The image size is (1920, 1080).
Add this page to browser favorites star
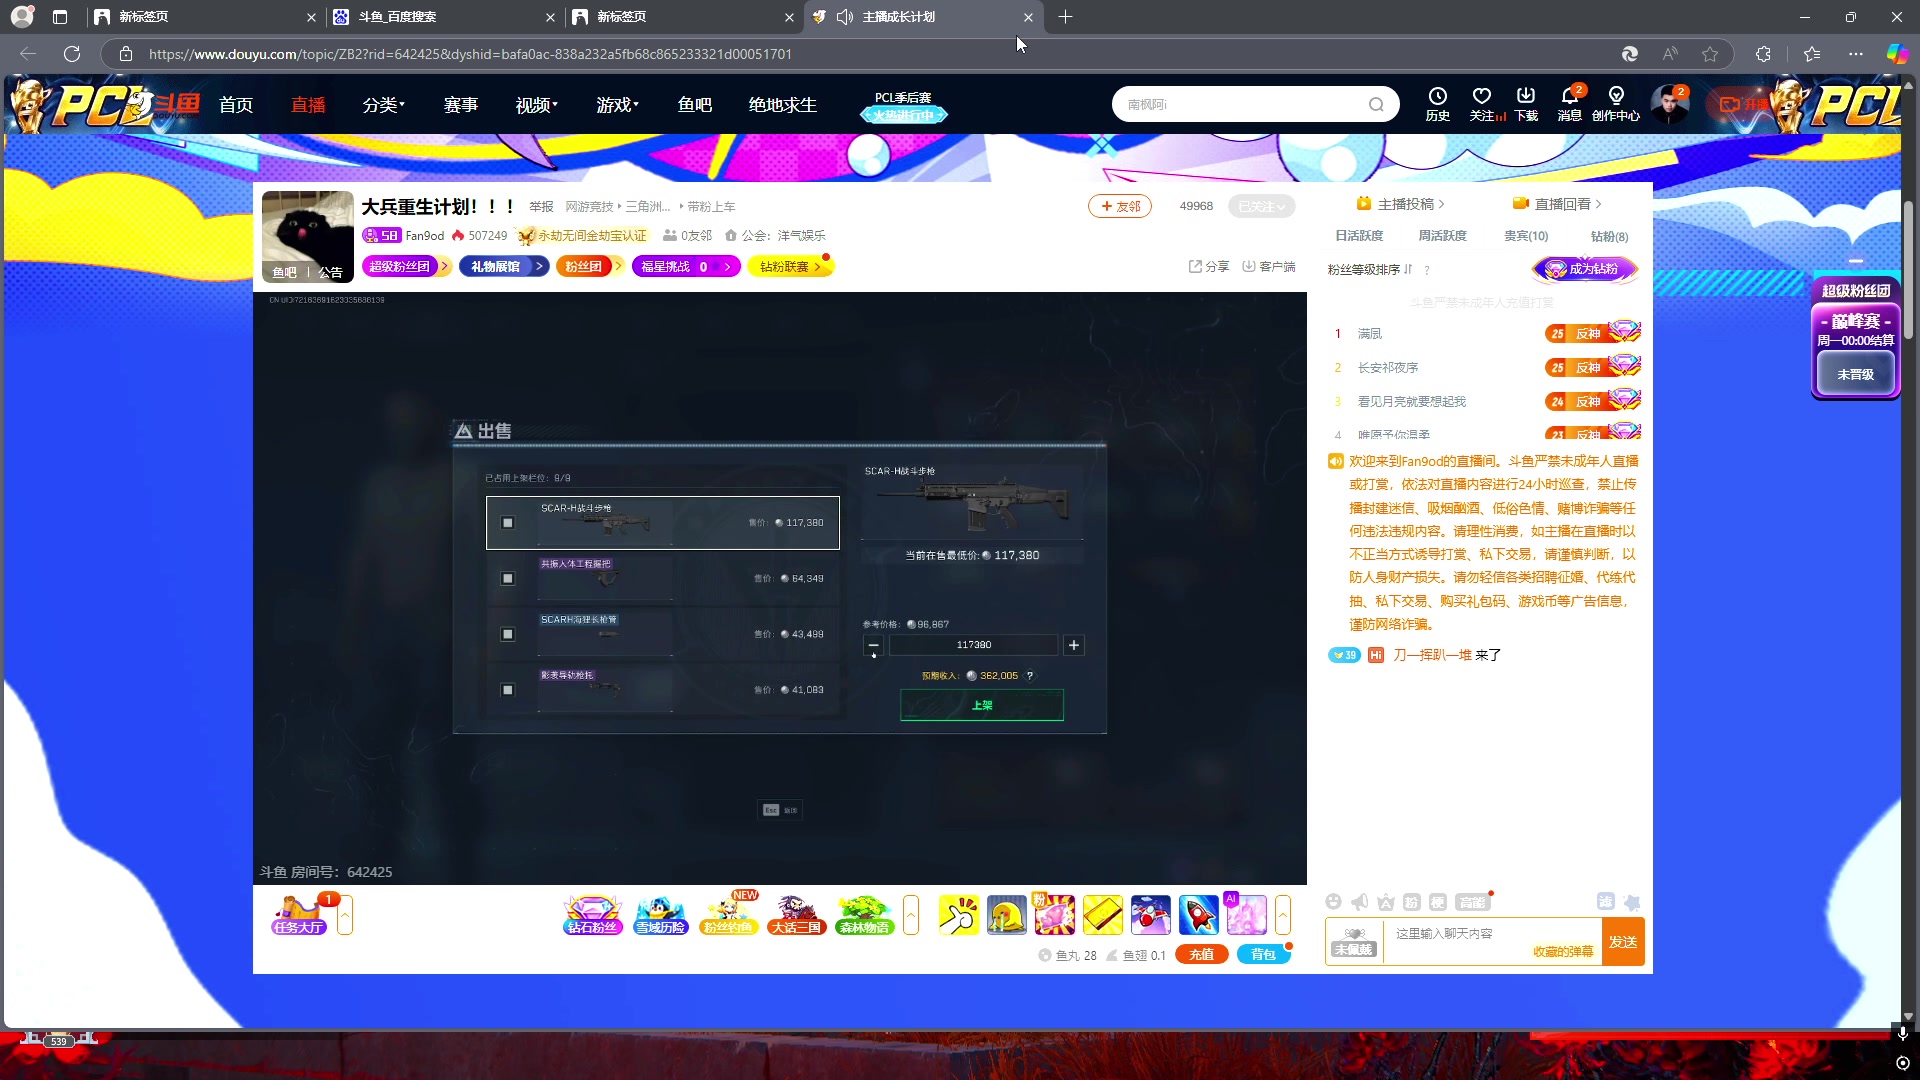[1710, 54]
